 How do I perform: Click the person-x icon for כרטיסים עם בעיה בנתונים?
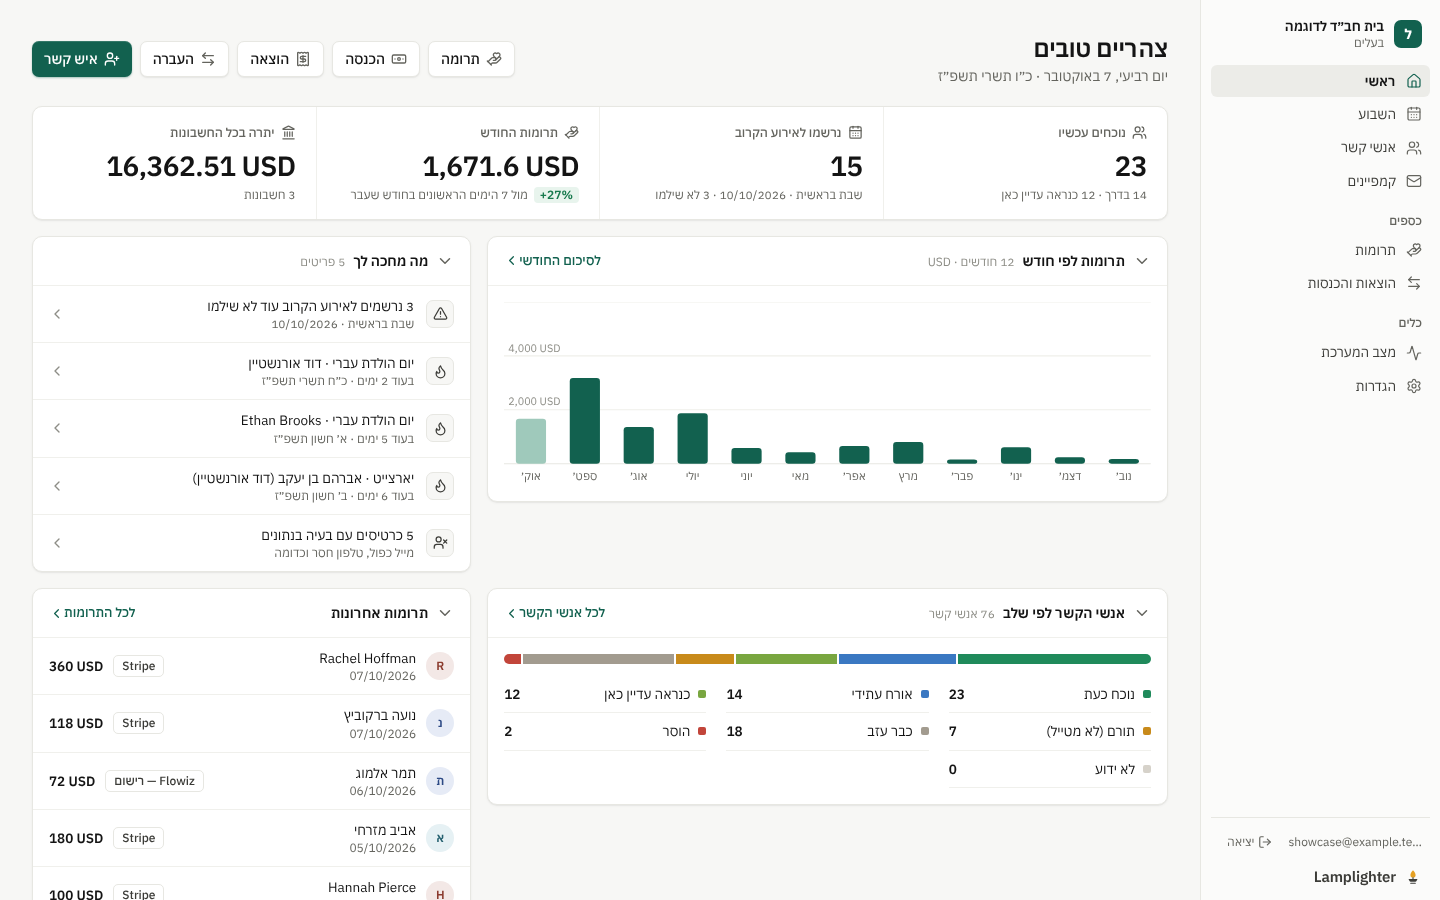[x=440, y=543]
